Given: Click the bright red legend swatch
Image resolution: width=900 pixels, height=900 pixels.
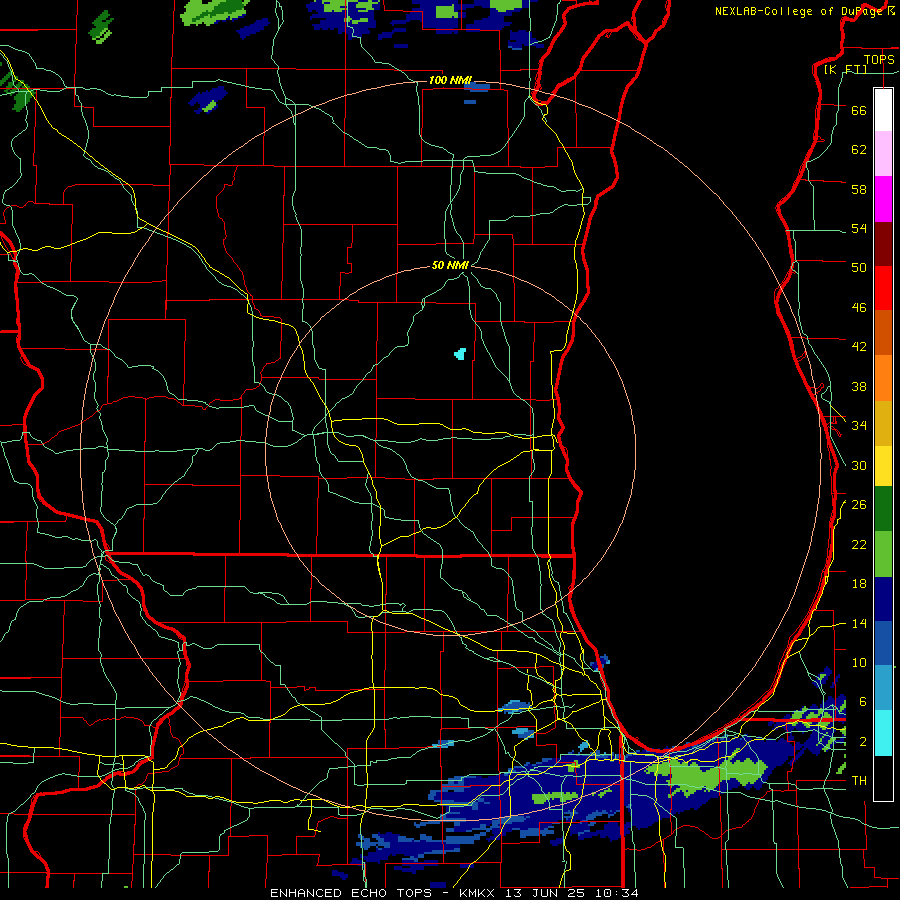Looking at the screenshot, I should pyautogui.click(x=883, y=288).
